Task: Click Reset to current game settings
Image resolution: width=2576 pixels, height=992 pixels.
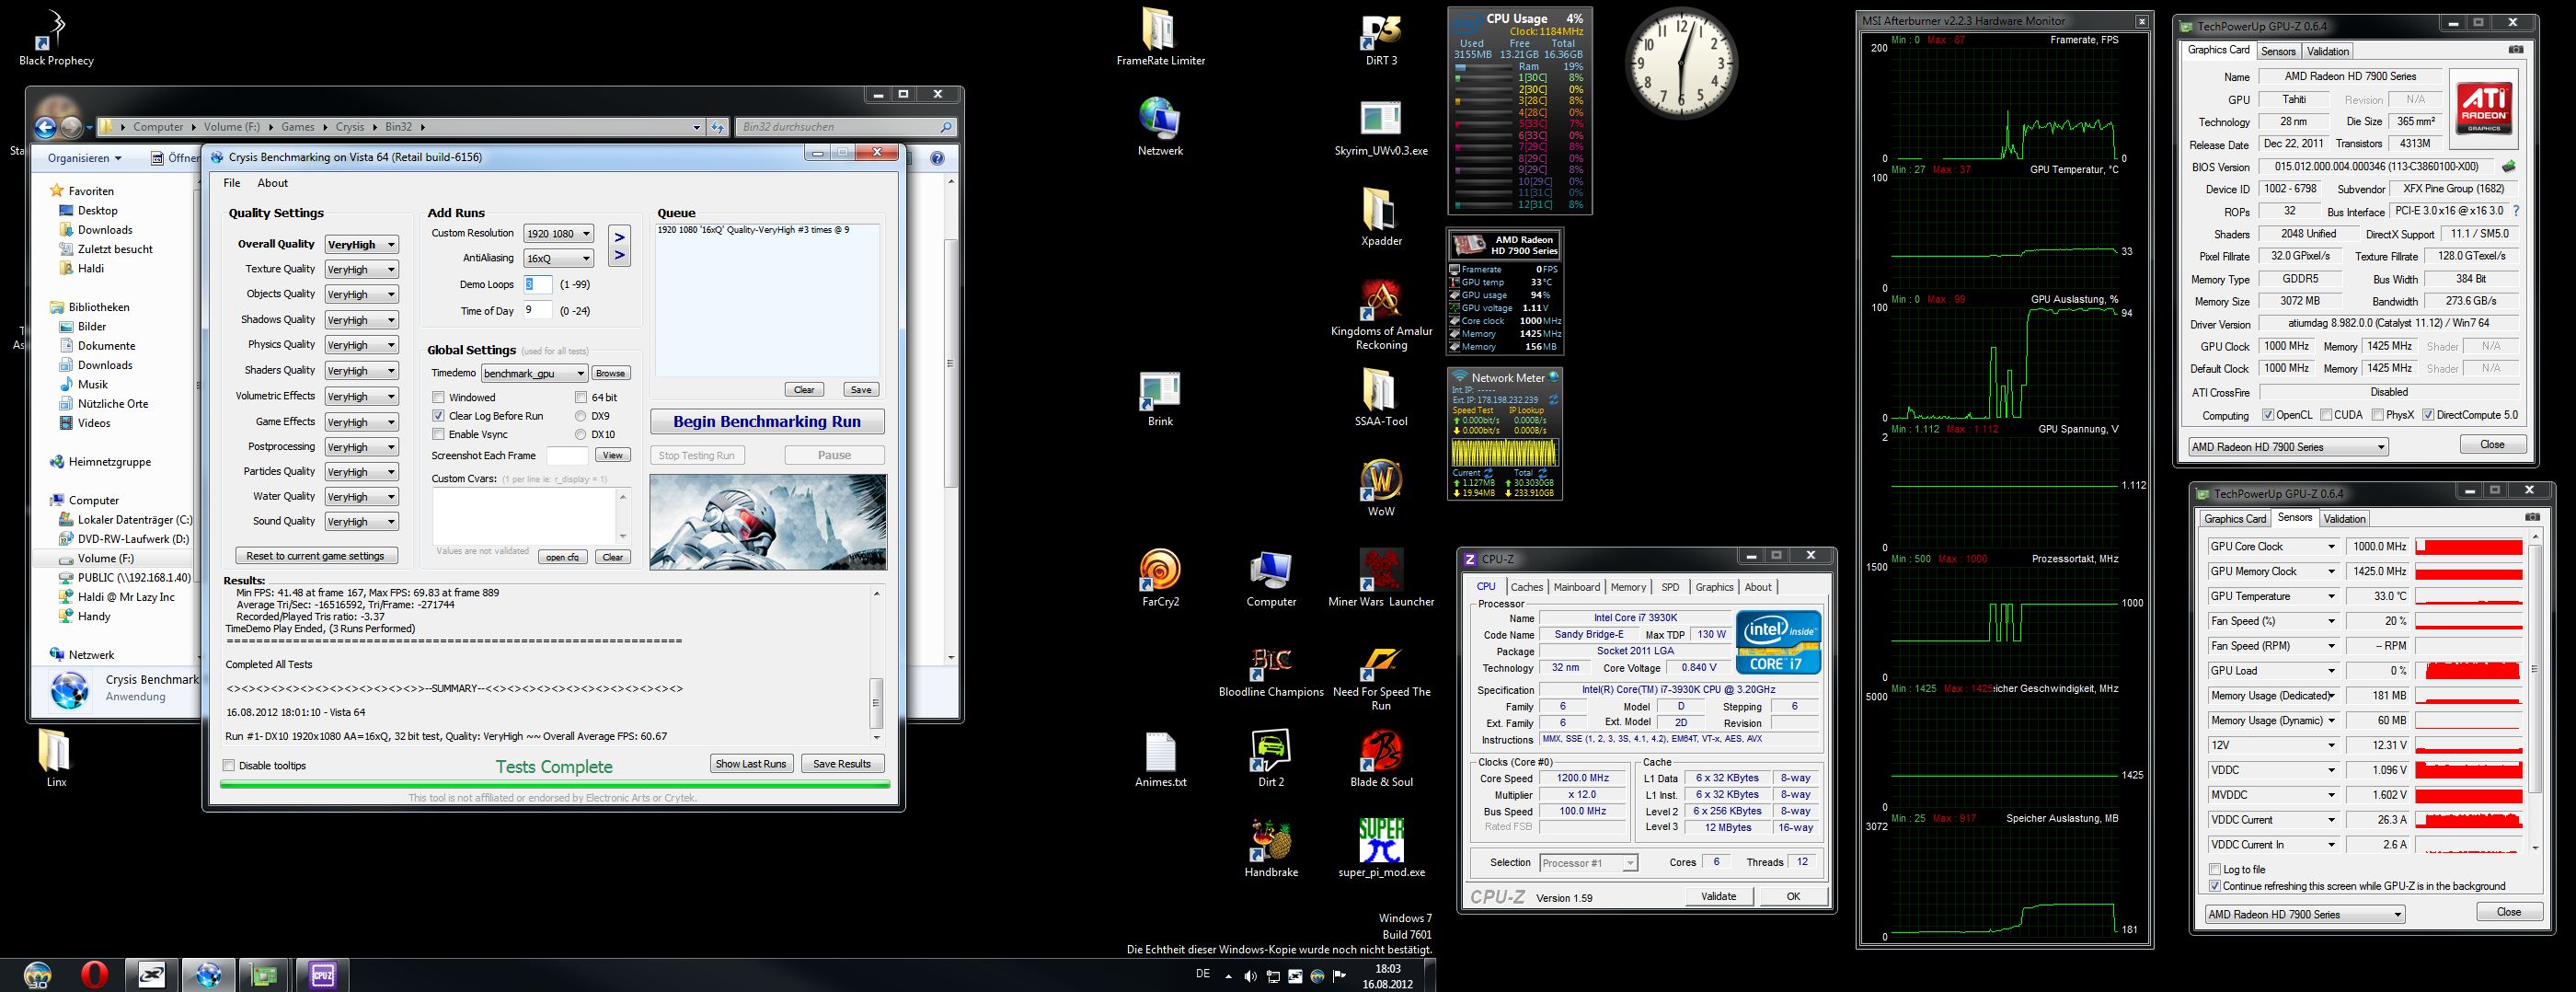Action: (315, 556)
